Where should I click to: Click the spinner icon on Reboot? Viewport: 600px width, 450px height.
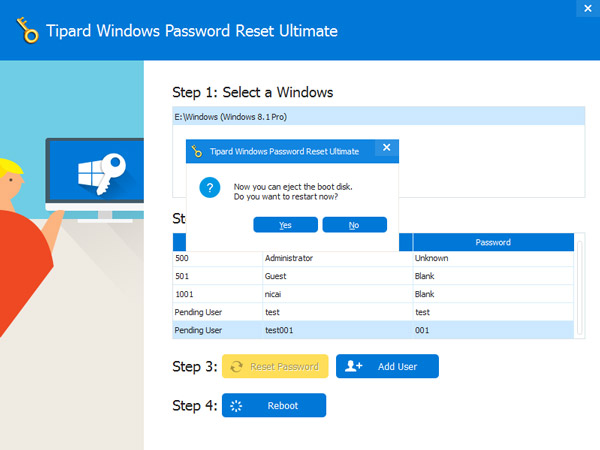236,406
